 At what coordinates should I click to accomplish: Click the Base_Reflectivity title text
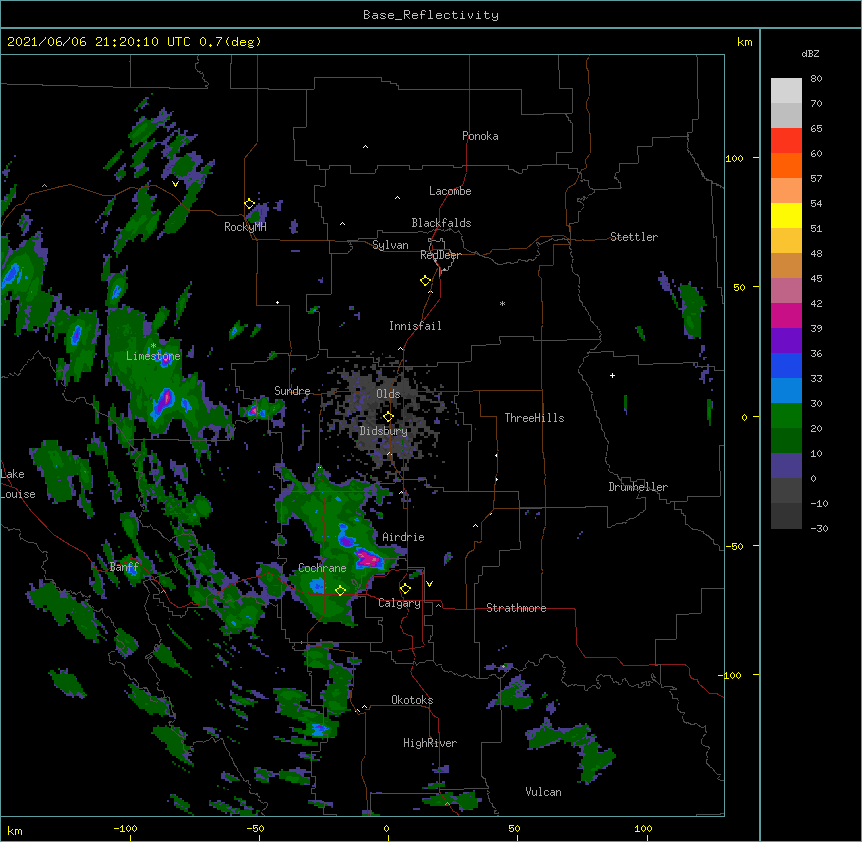430,15
